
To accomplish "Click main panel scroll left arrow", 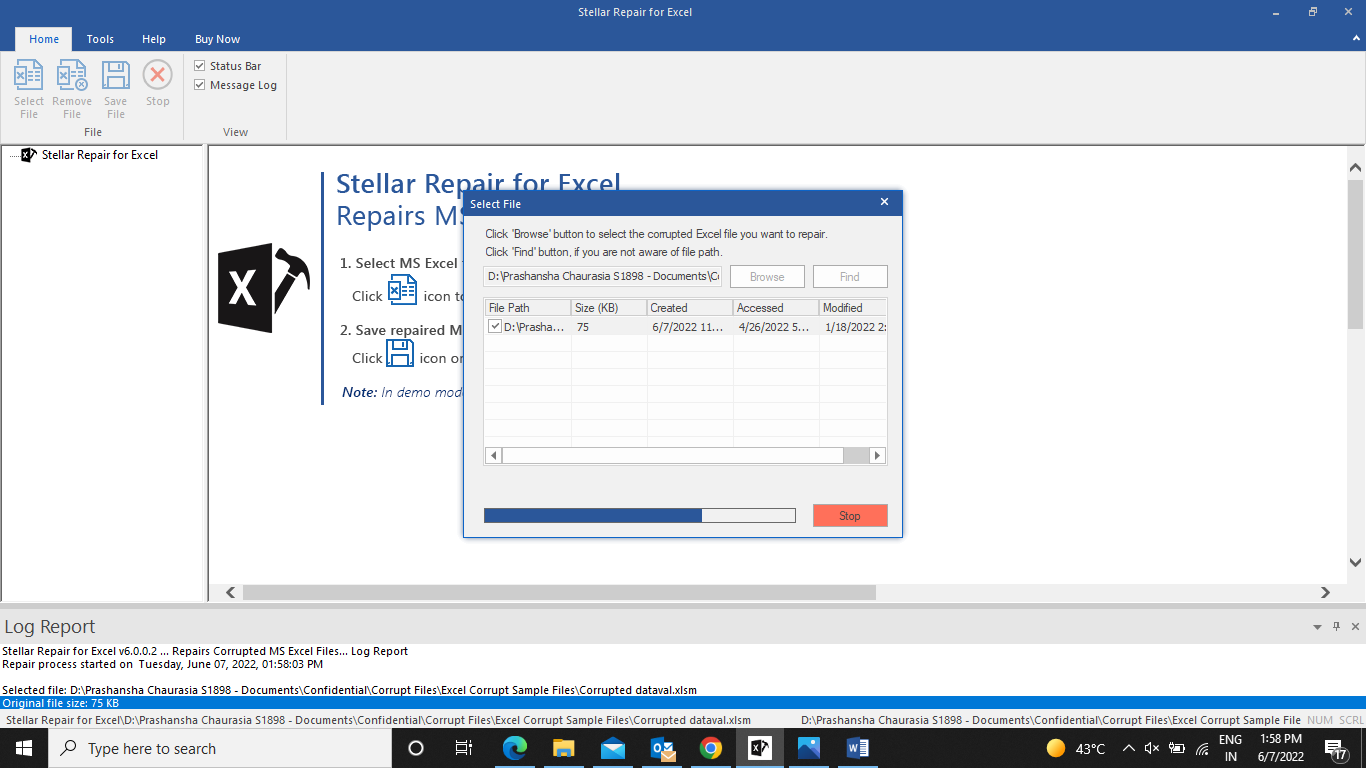I will pos(231,592).
